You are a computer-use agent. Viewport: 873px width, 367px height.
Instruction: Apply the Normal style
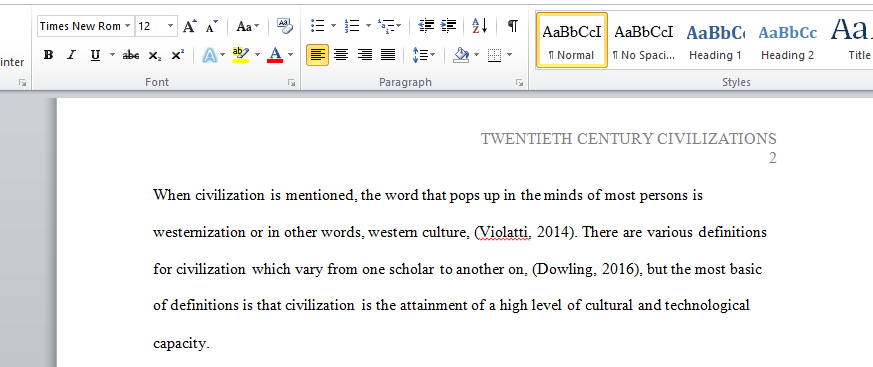pos(572,40)
